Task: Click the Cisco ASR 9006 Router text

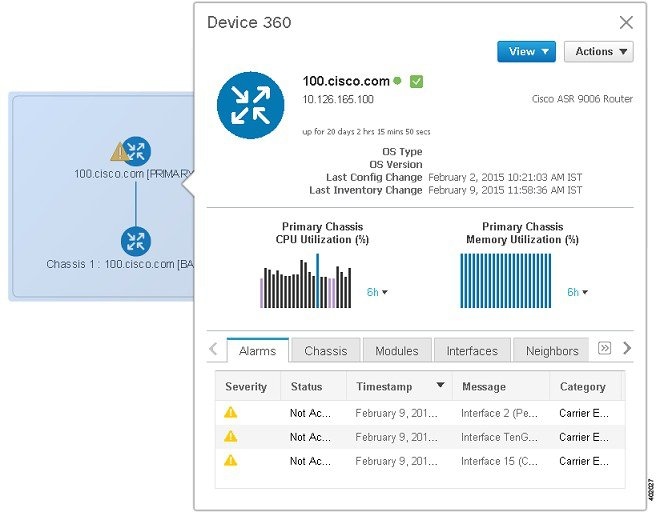Action: pyautogui.click(x=582, y=99)
